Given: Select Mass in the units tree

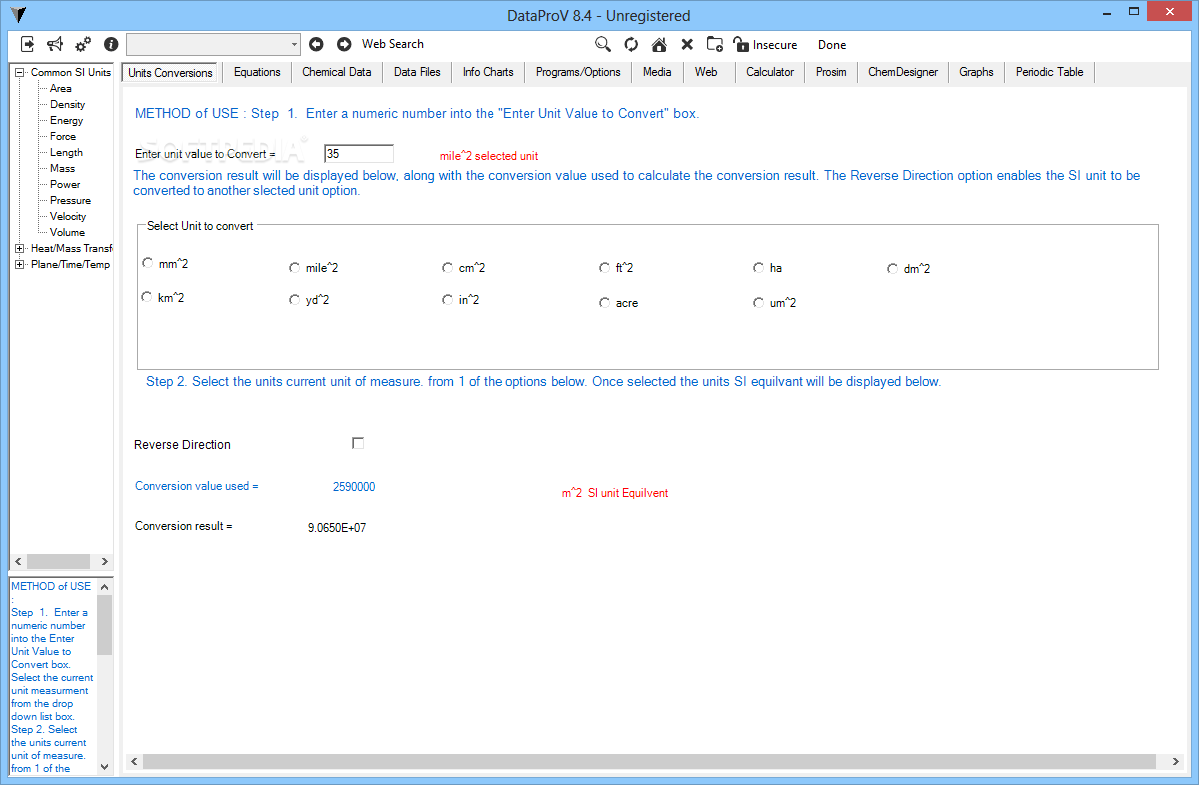Looking at the screenshot, I should click(62, 169).
